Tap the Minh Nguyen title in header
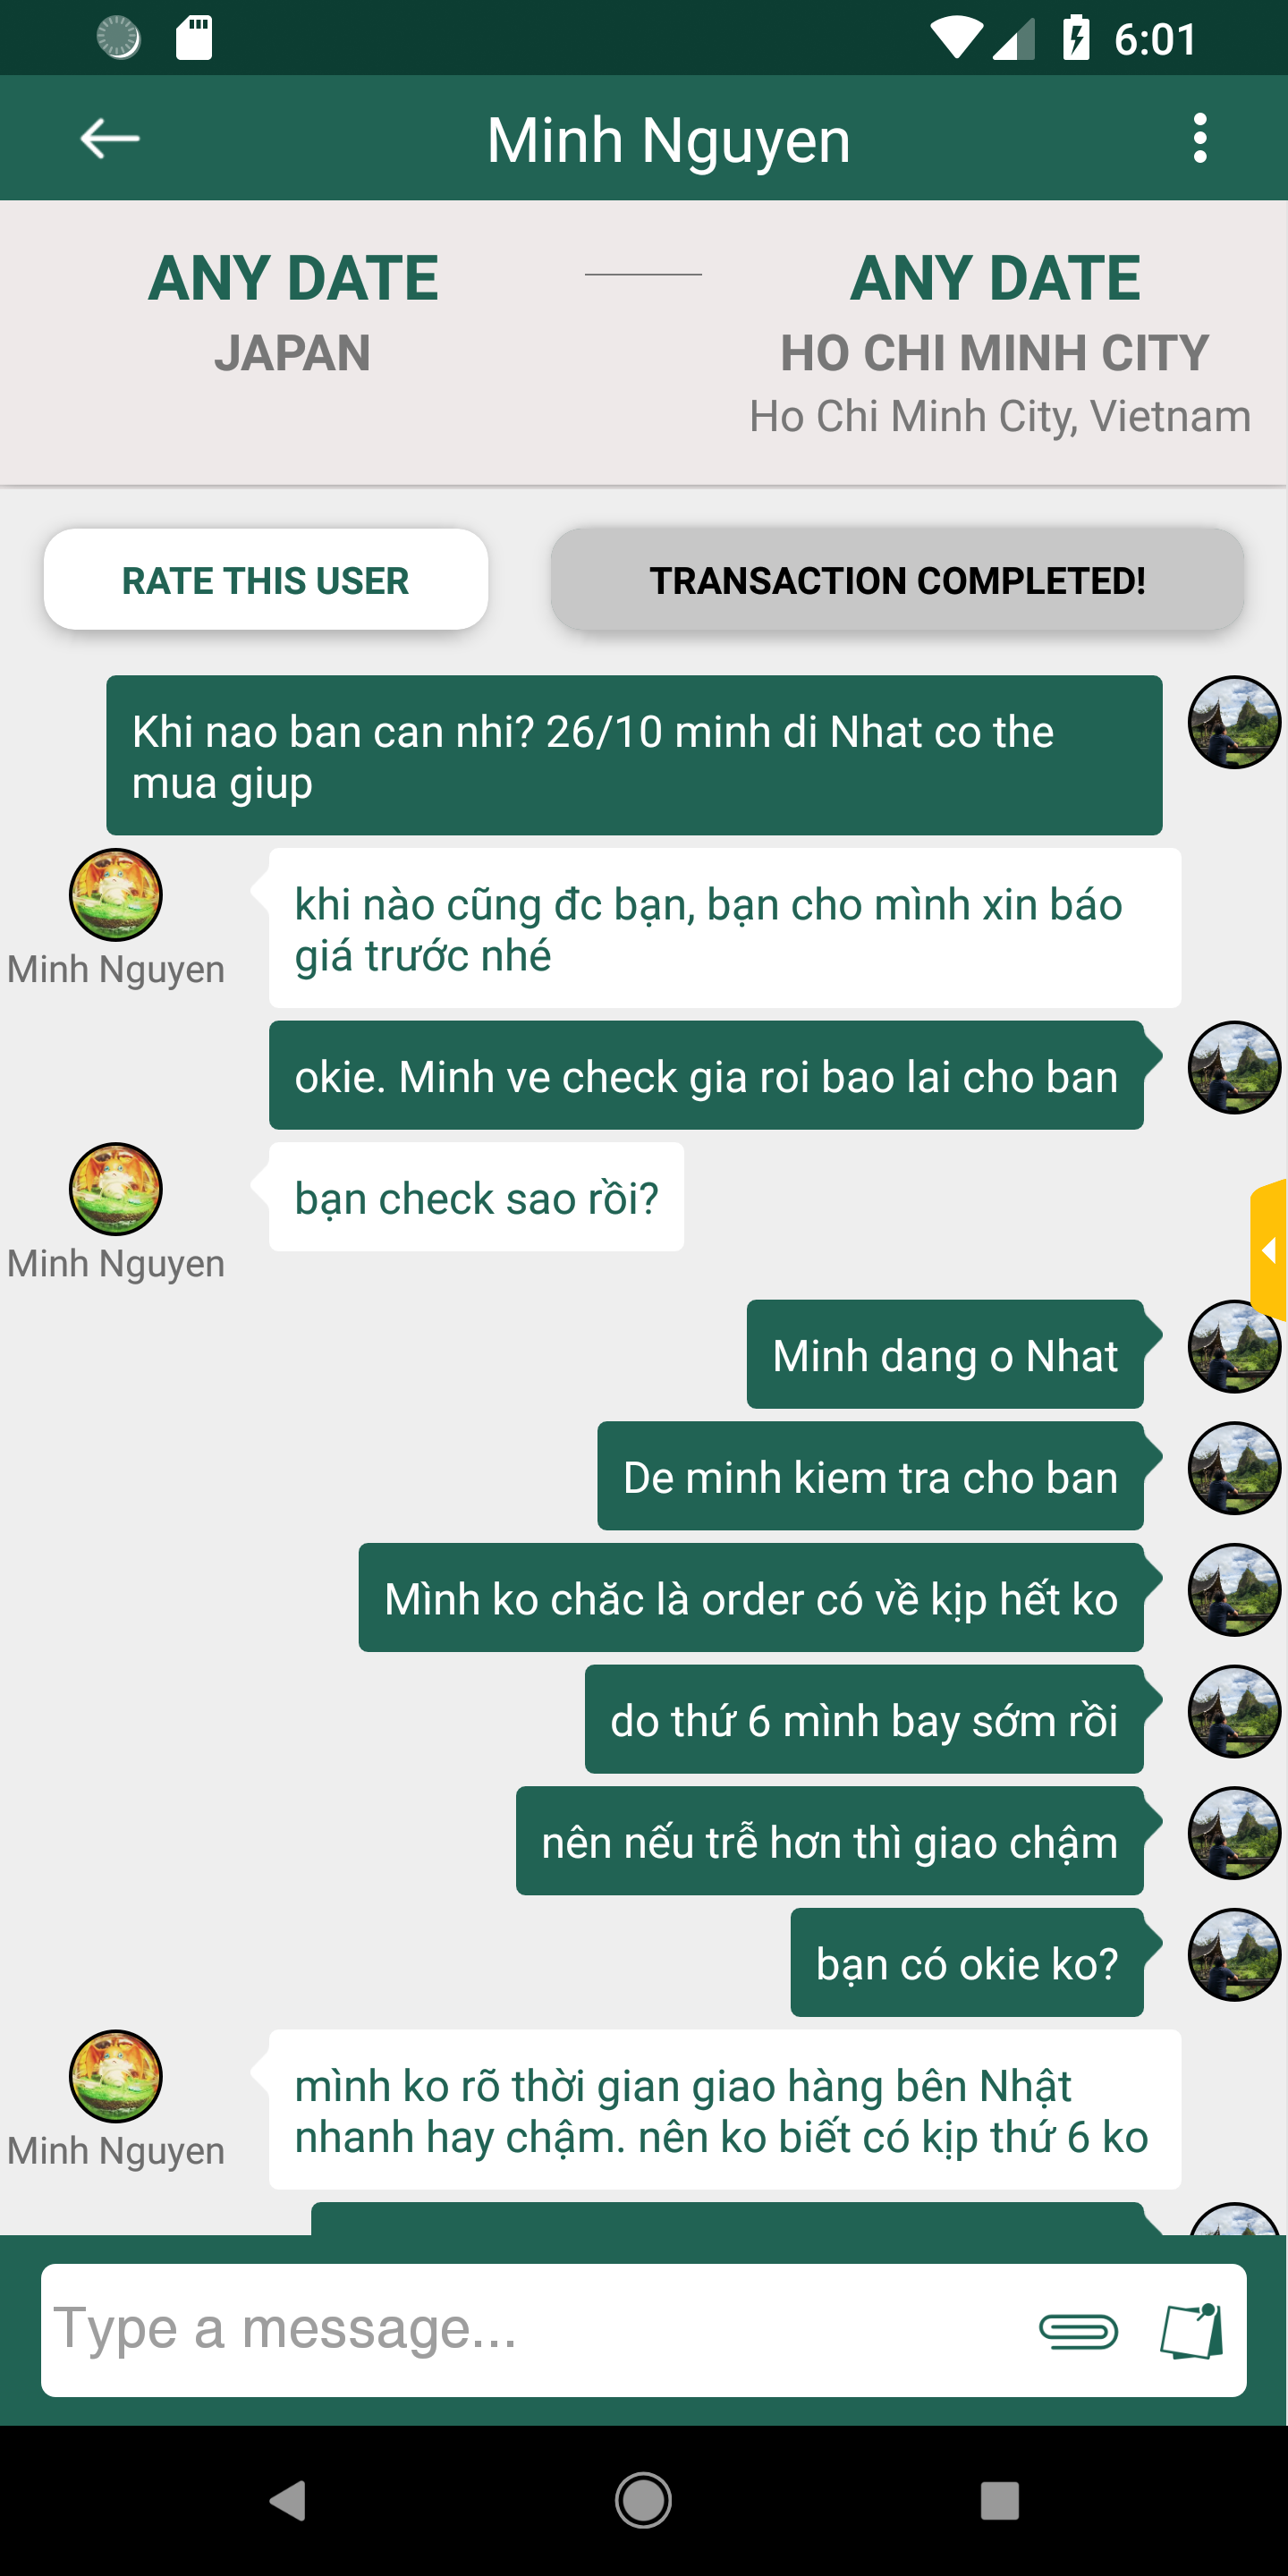 click(x=668, y=140)
